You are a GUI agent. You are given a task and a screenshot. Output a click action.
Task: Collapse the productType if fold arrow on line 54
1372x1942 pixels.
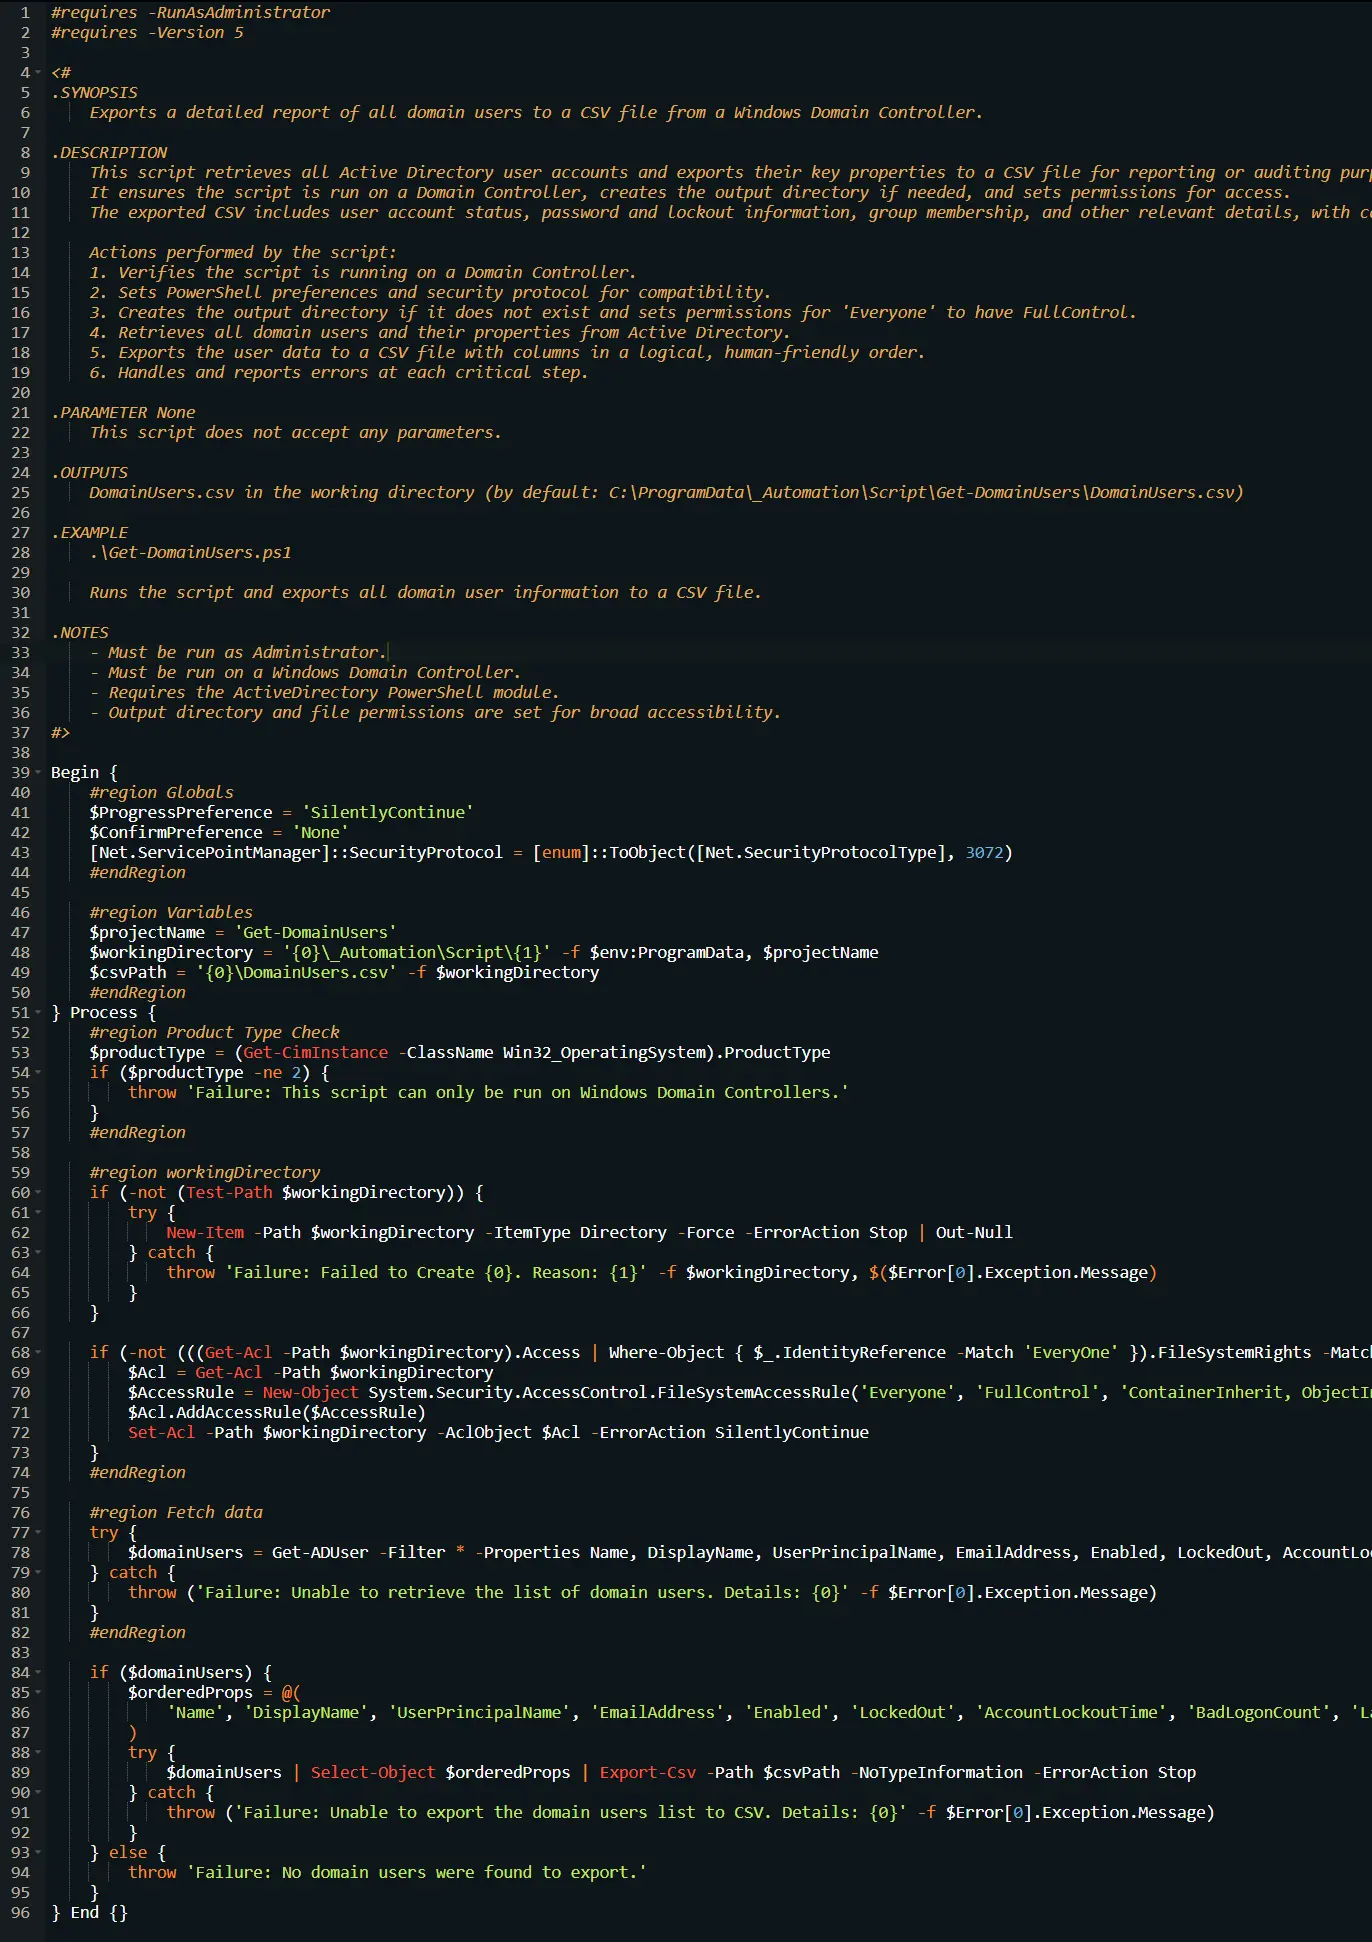pos(38,1072)
